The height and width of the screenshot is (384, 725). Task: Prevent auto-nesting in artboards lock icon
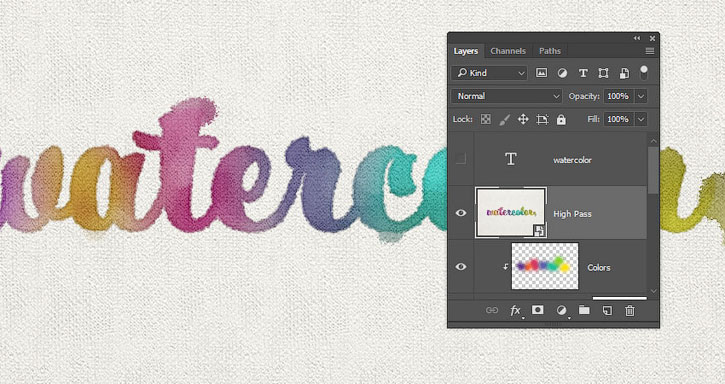click(x=542, y=119)
